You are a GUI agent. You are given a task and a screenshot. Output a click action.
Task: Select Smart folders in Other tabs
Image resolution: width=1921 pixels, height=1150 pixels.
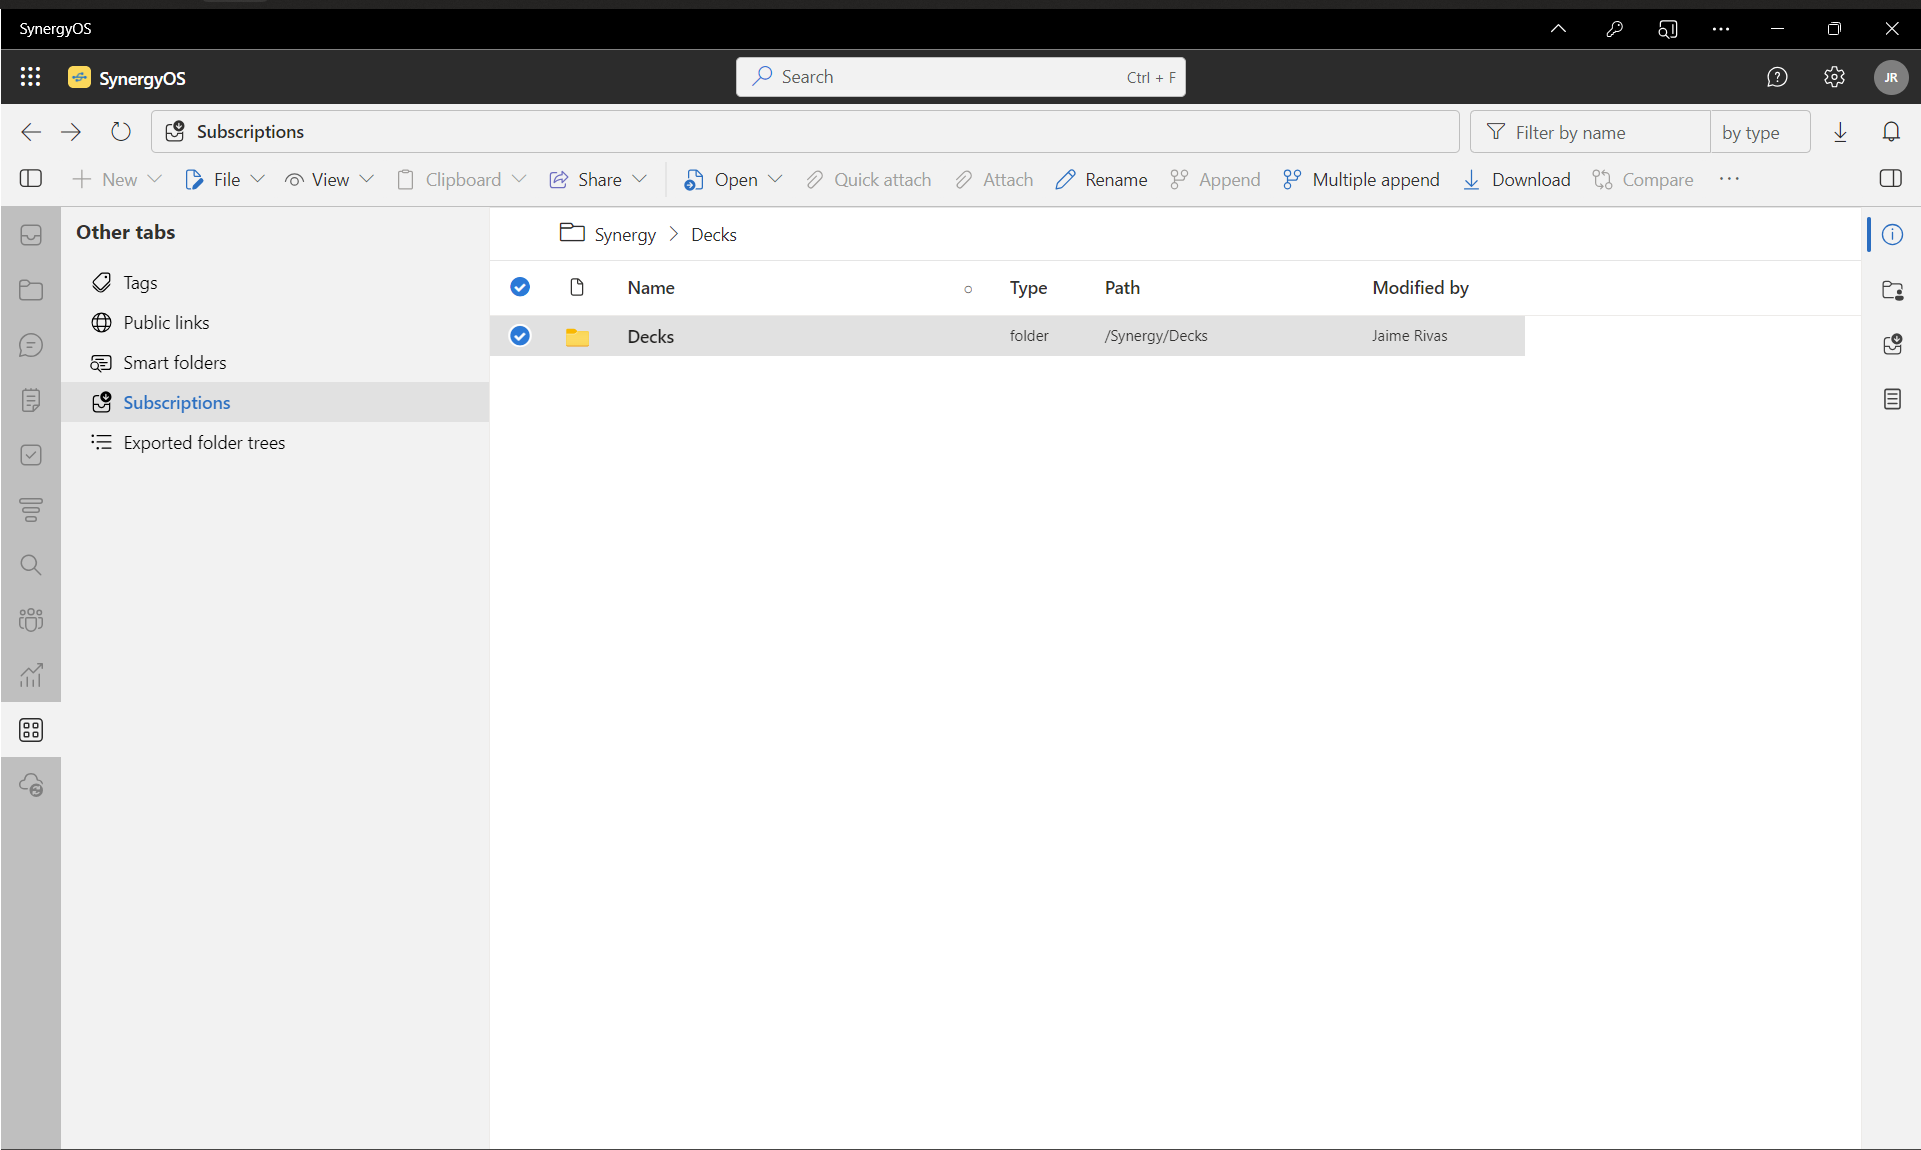[175, 363]
